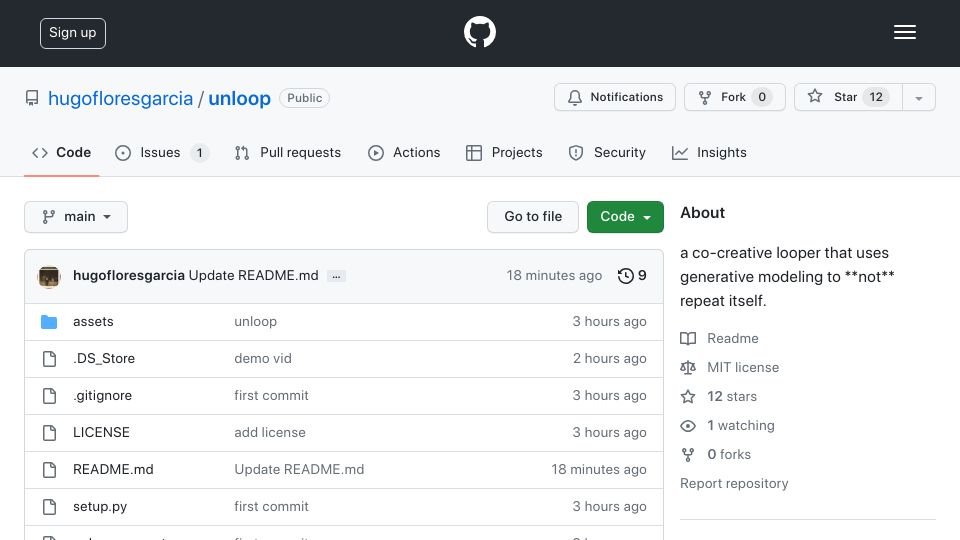Fork the repository using Fork button
Viewport: 960px width, 540px height.
click(735, 97)
